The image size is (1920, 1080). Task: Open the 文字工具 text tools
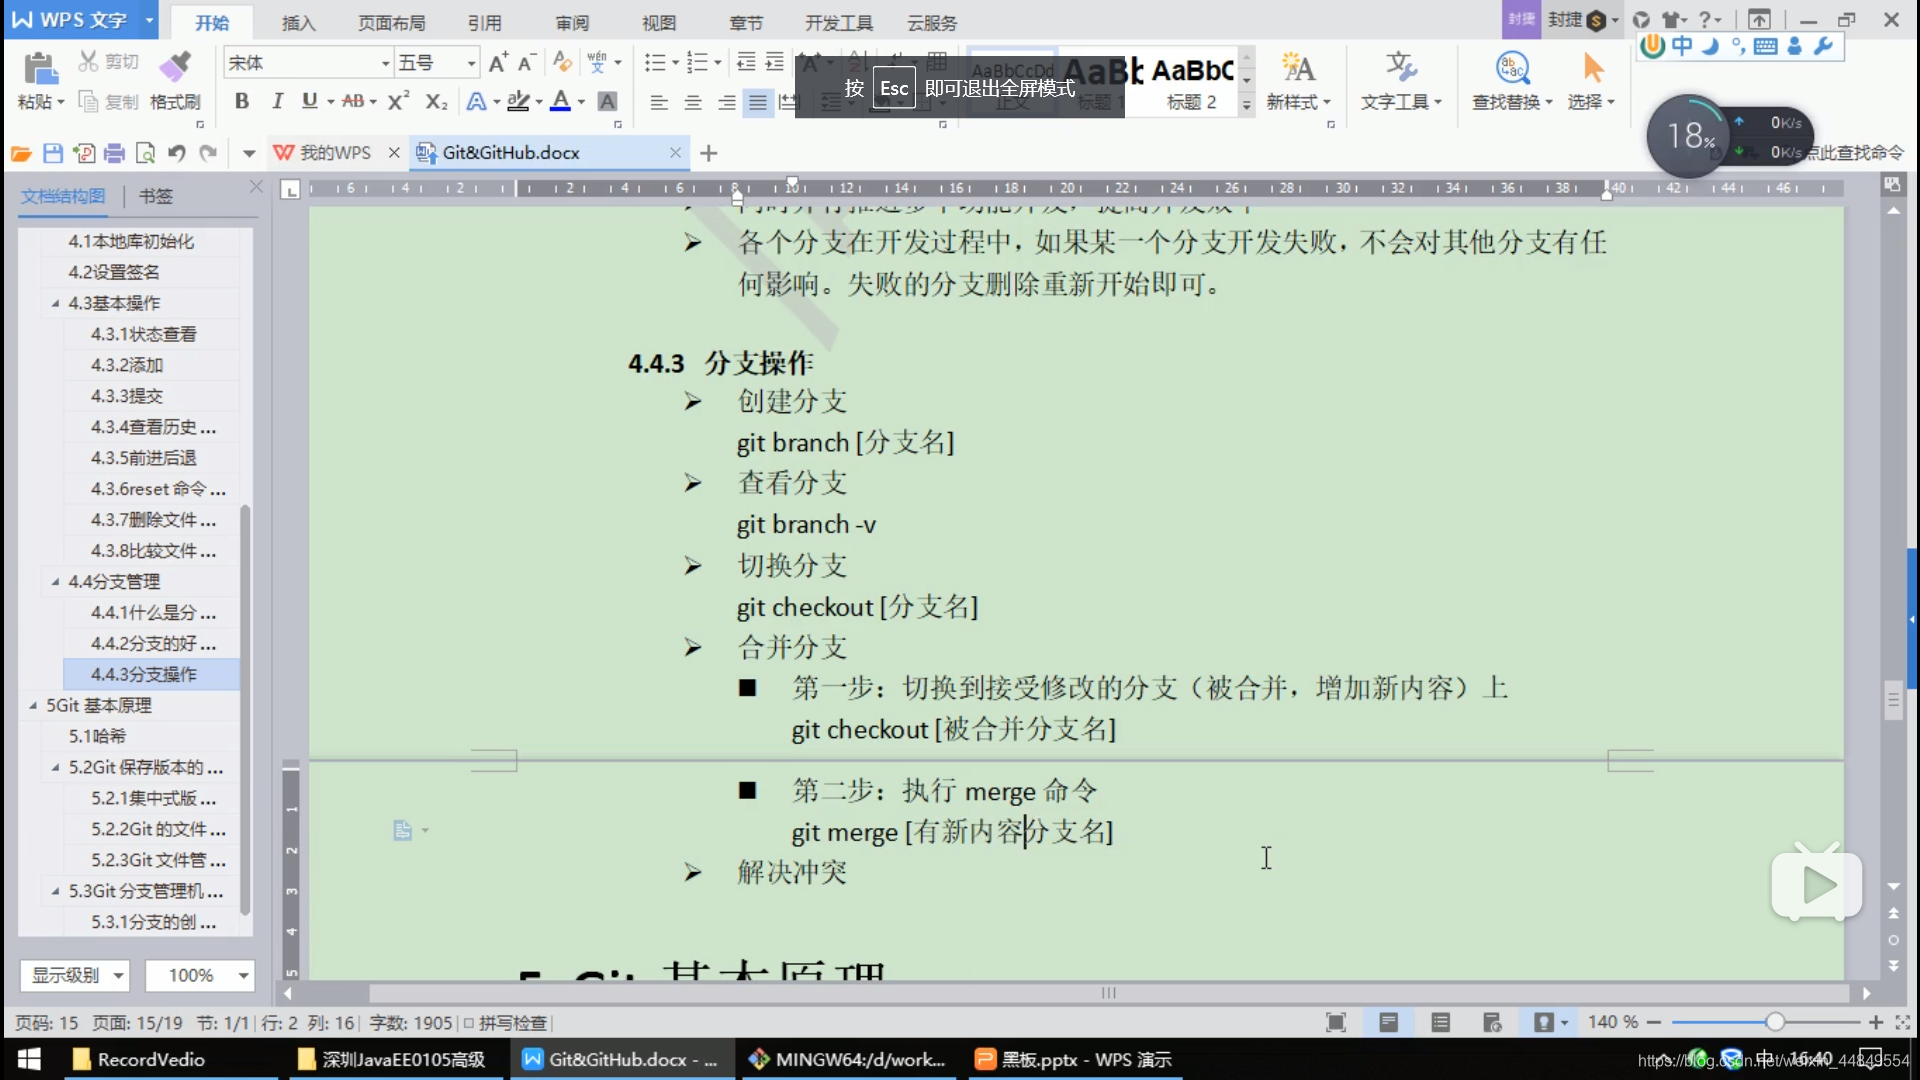(1401, 81)
